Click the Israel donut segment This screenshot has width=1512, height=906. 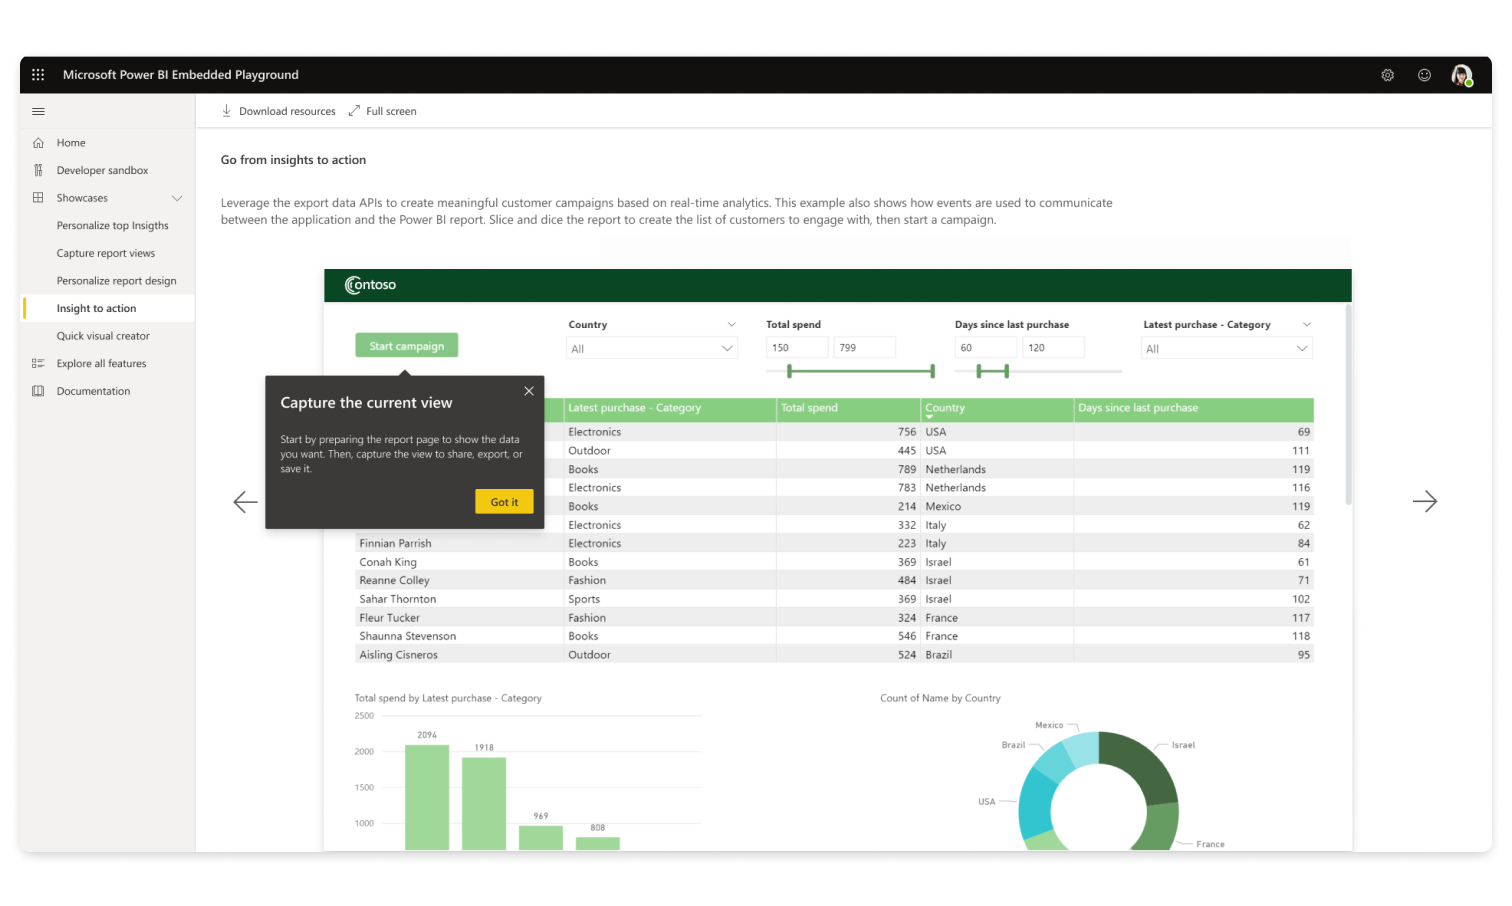pos(1145,763)
